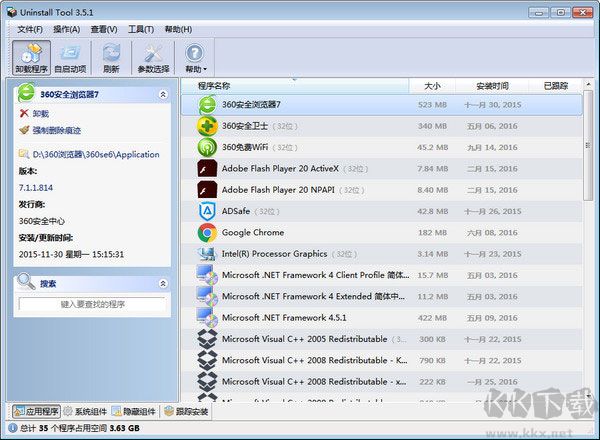Open the 自启动项 startup items tool

pos(70,58)
